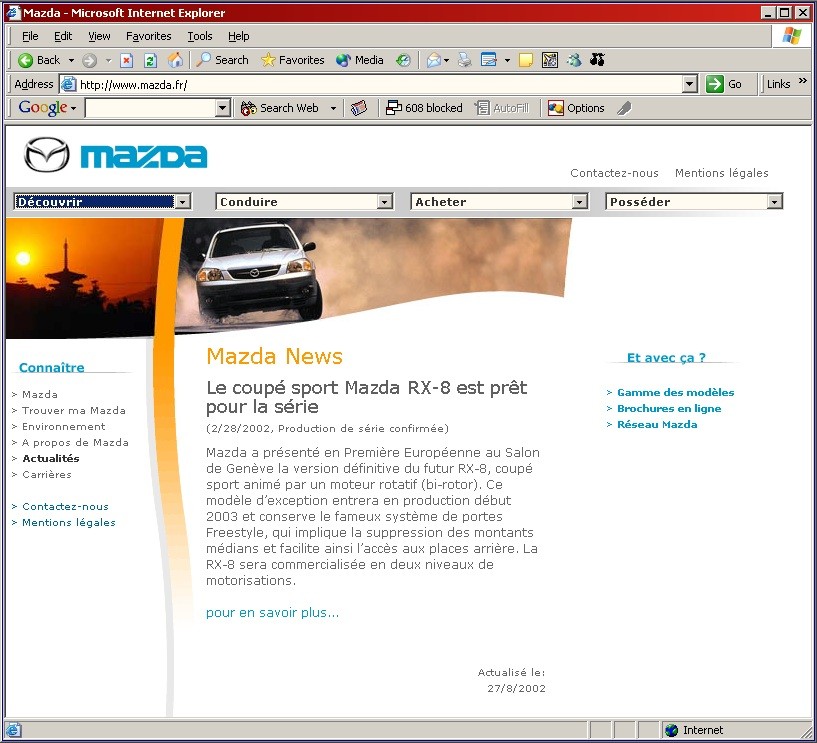817x743 pixels.
Task: Click the Messenger people icon
Action: 574,60
